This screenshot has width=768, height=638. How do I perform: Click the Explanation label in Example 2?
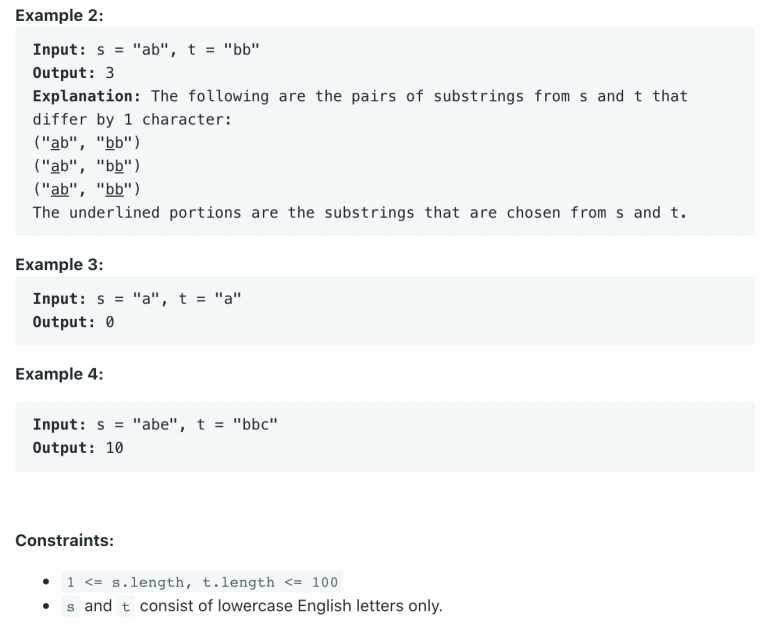[x=87, y=96]
